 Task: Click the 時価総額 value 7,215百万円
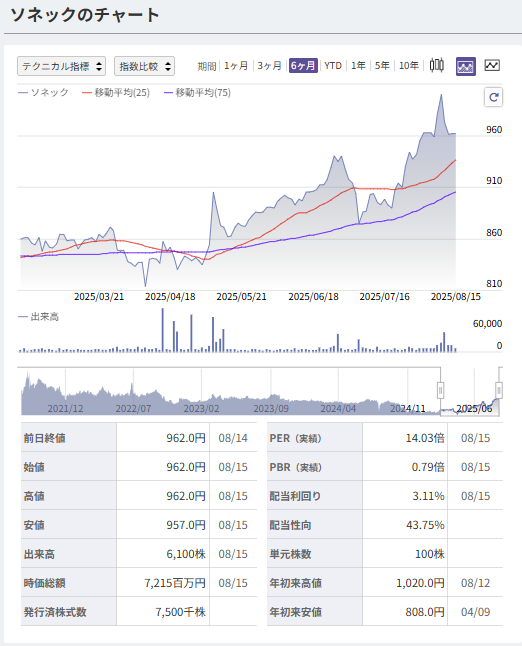coord(175,583)
